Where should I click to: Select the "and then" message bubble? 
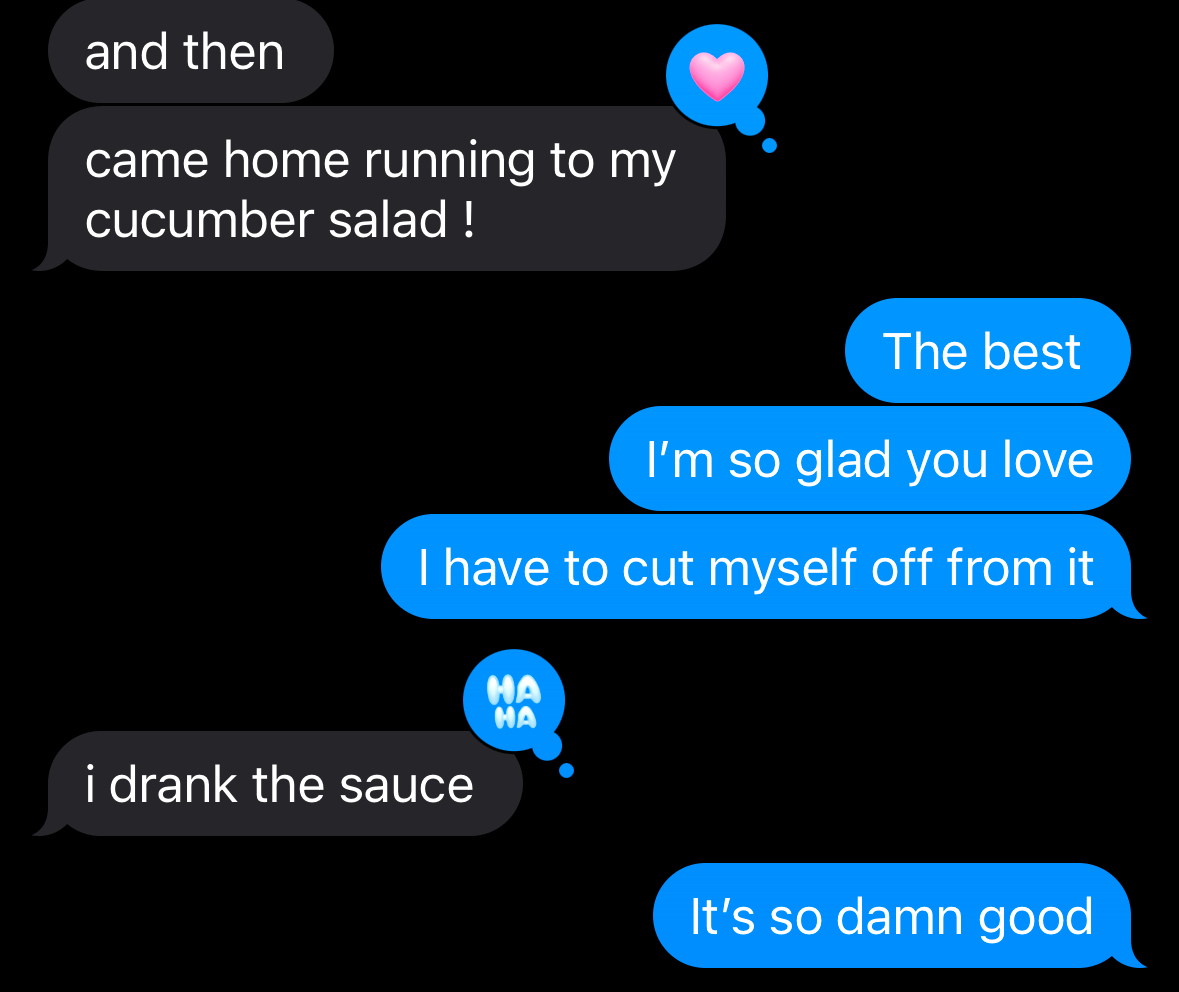click(191, 51)
